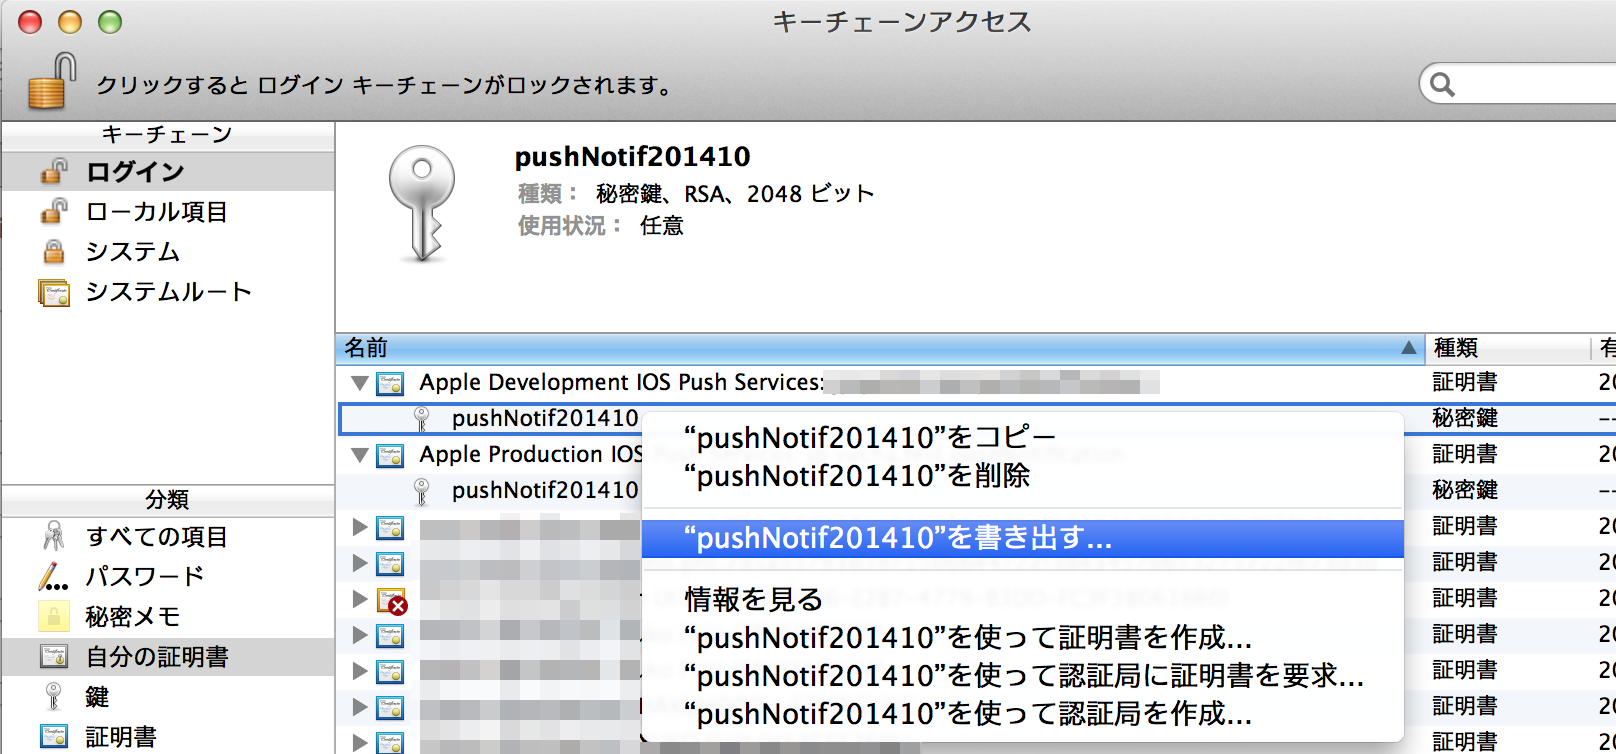Click the 証明書 certificate icon in sidebar
1616x754 pixels.
(x=54, y=737)
